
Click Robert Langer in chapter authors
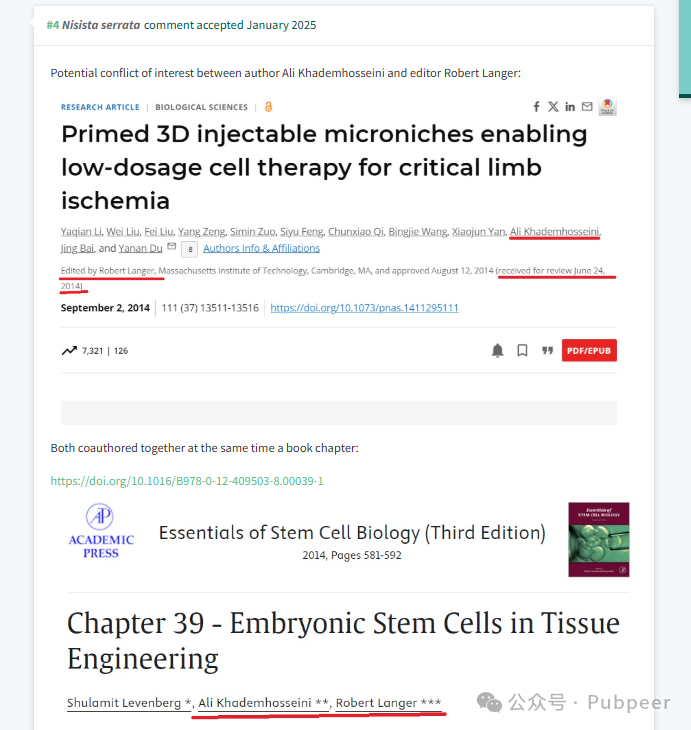click(x=376, y=703)
